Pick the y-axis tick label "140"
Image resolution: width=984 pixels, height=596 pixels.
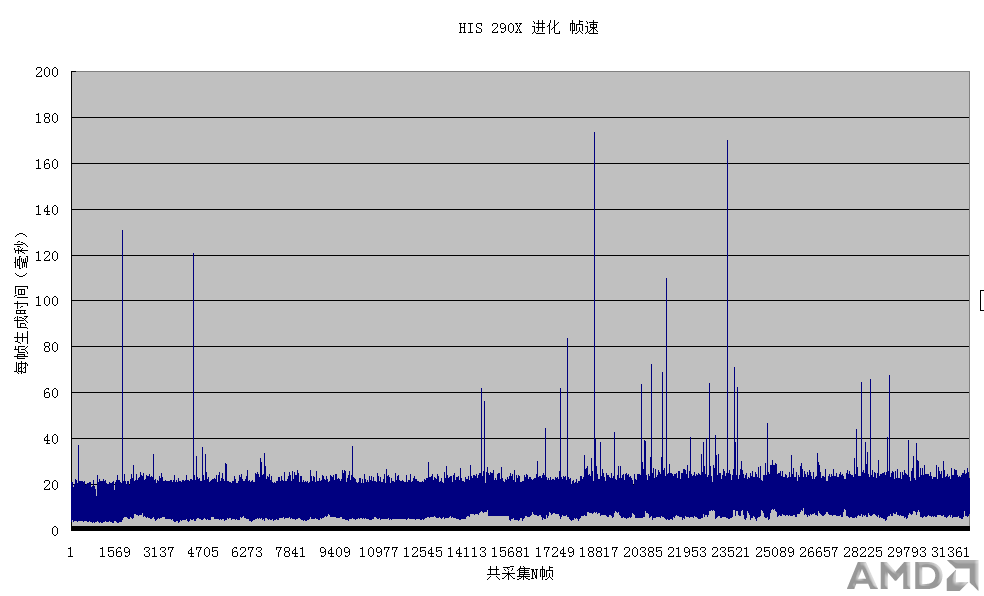coord(47,210)
